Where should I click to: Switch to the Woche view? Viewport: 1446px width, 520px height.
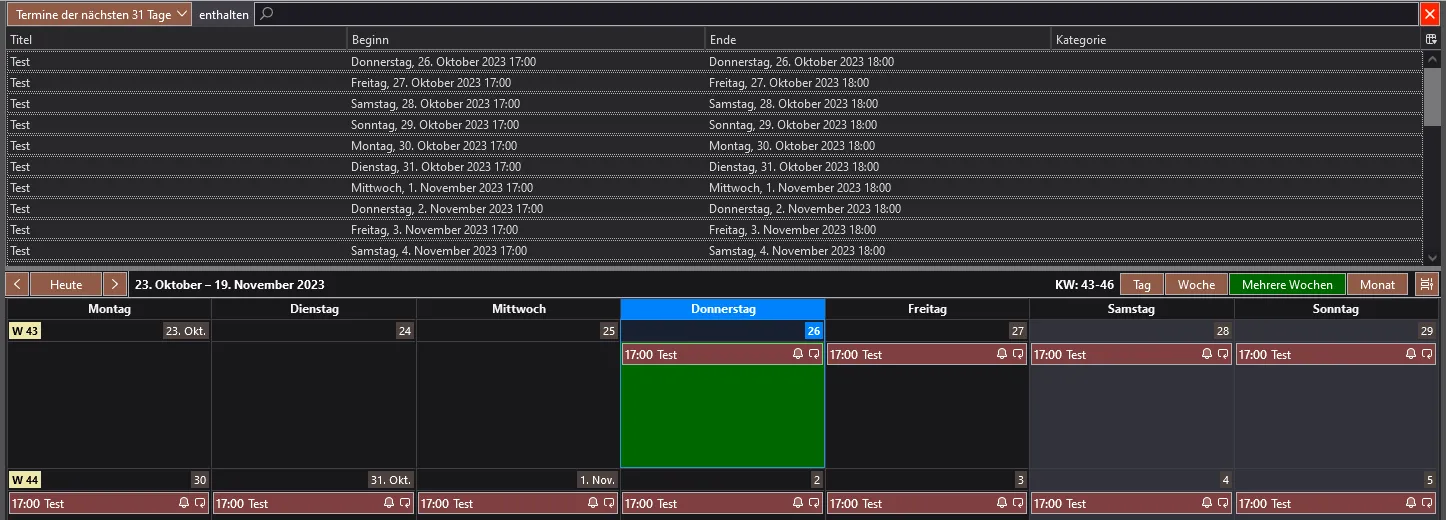[x=1196, y=285]
